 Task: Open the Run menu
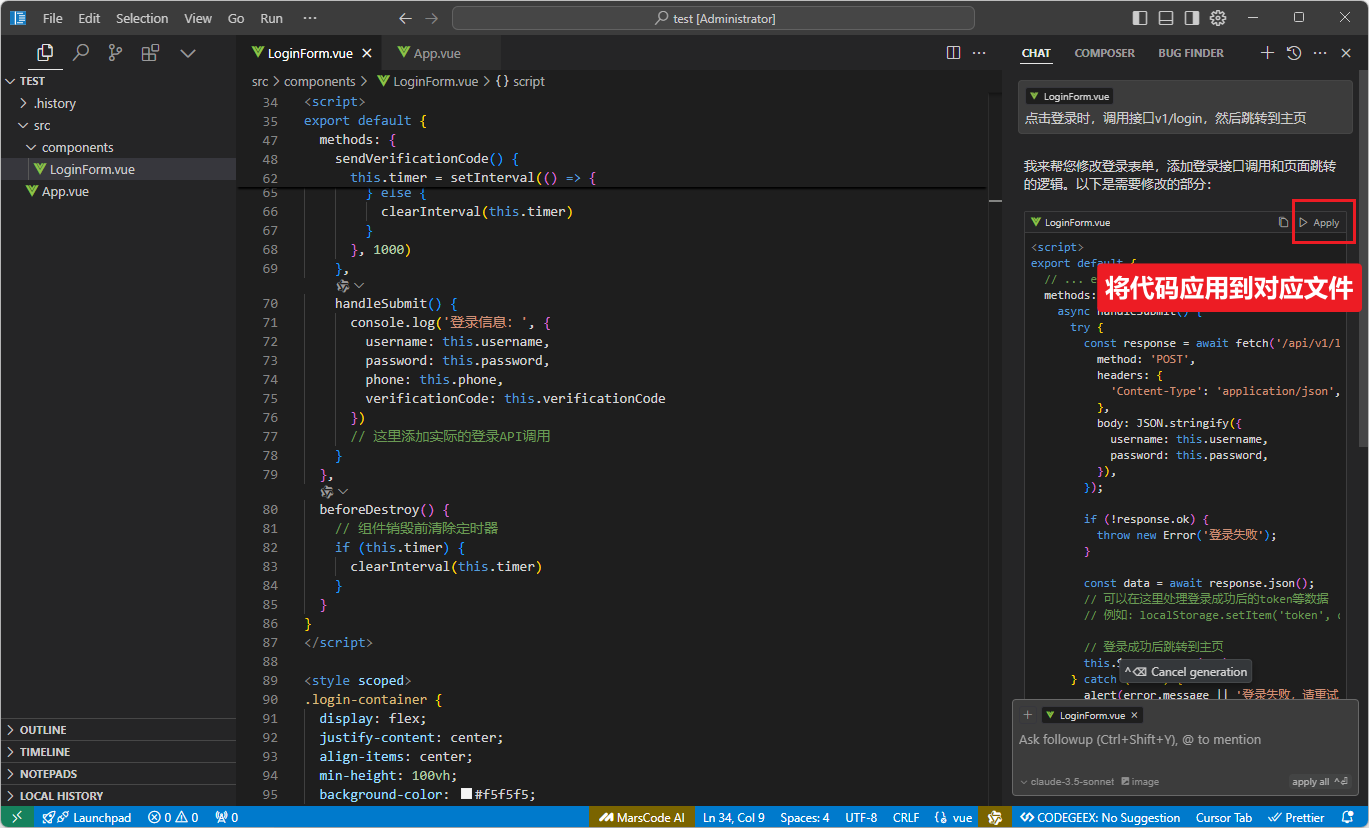tap(271, 18)
